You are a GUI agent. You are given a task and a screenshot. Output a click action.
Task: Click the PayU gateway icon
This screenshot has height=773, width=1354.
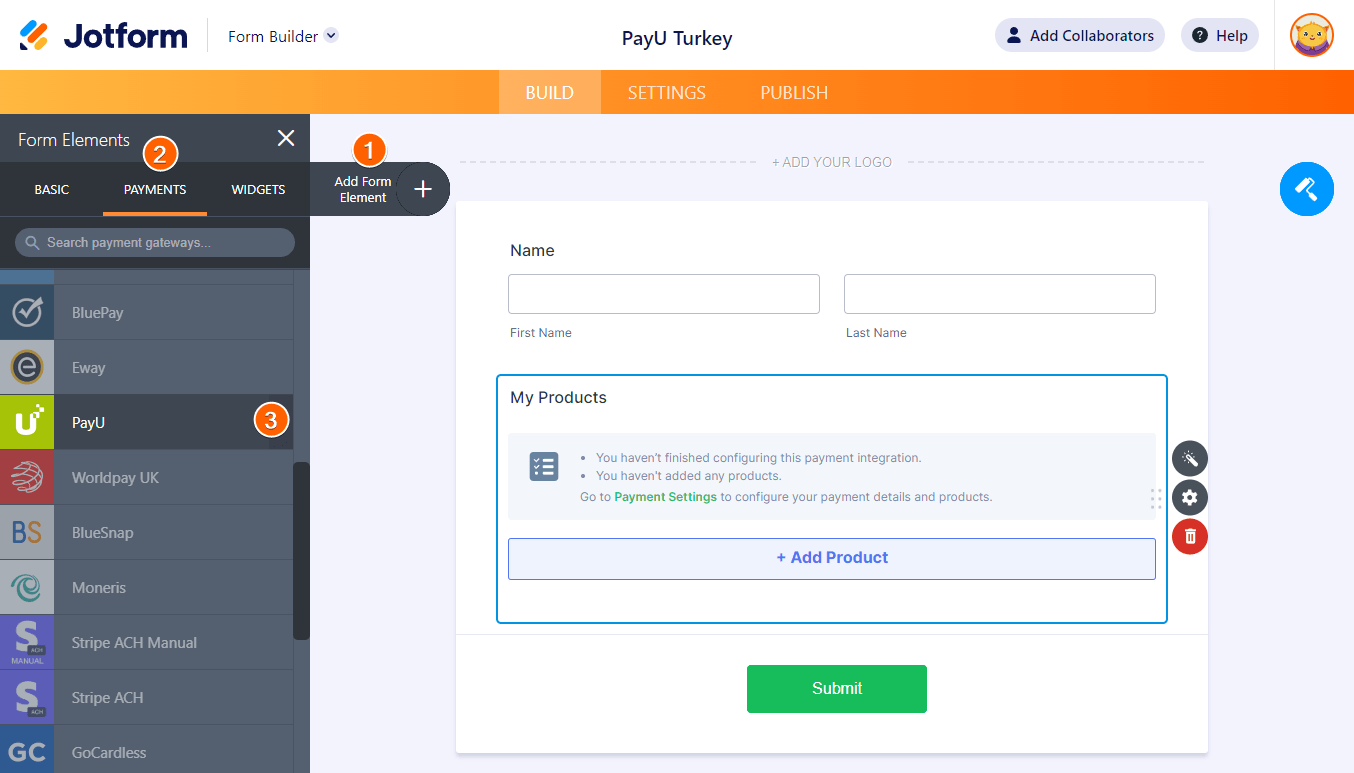pos(27,422)
